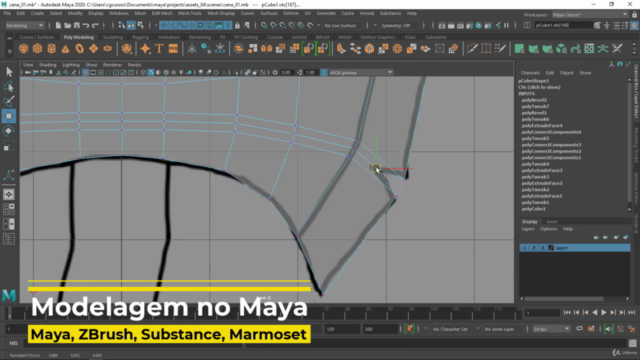The image size is (640, 360).
Task: Toggle the highlighted selection mask button
Action: [131, 25]
